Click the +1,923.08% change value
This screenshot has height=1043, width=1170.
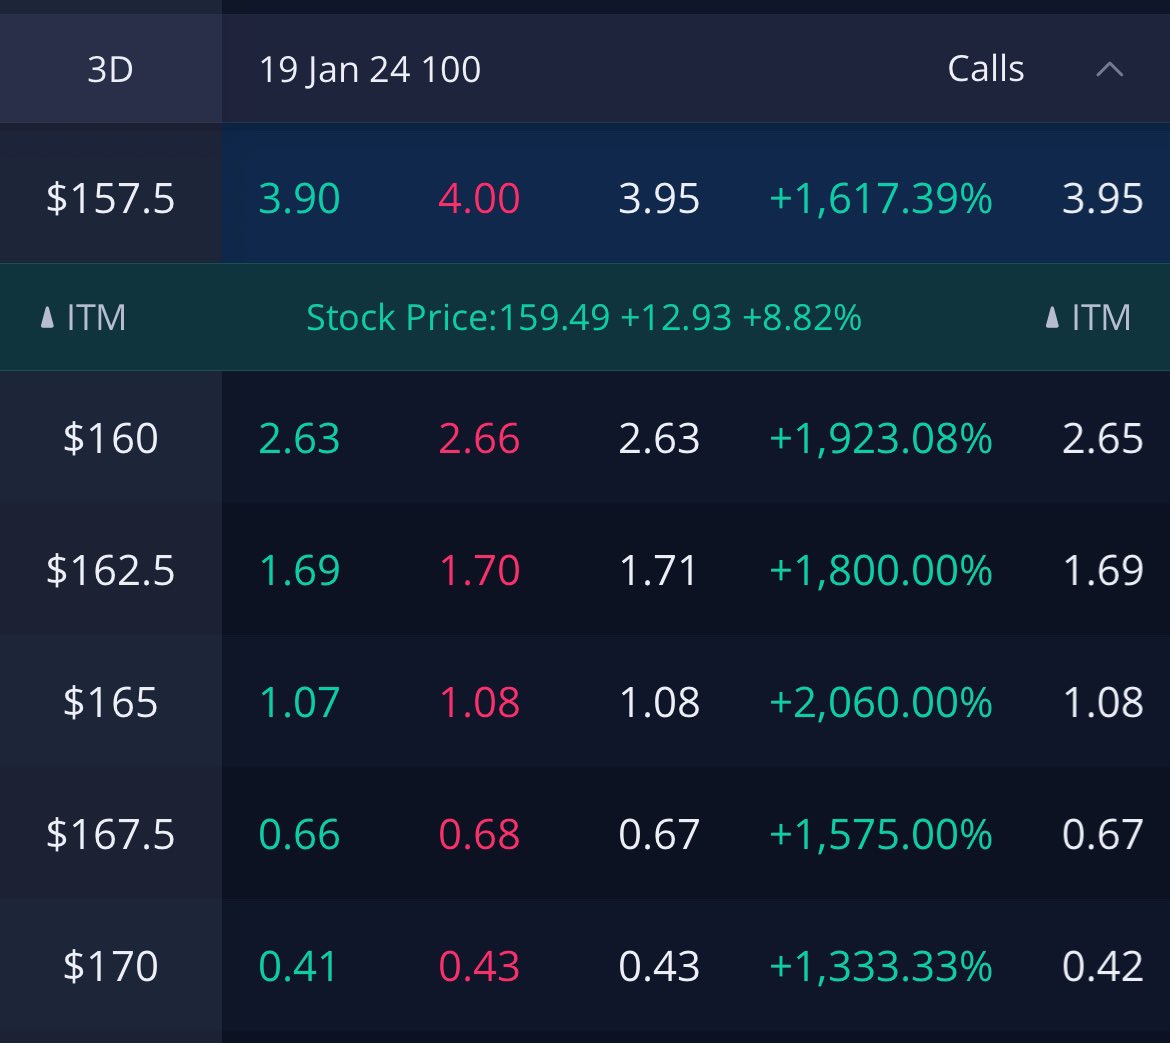(880, 438)
